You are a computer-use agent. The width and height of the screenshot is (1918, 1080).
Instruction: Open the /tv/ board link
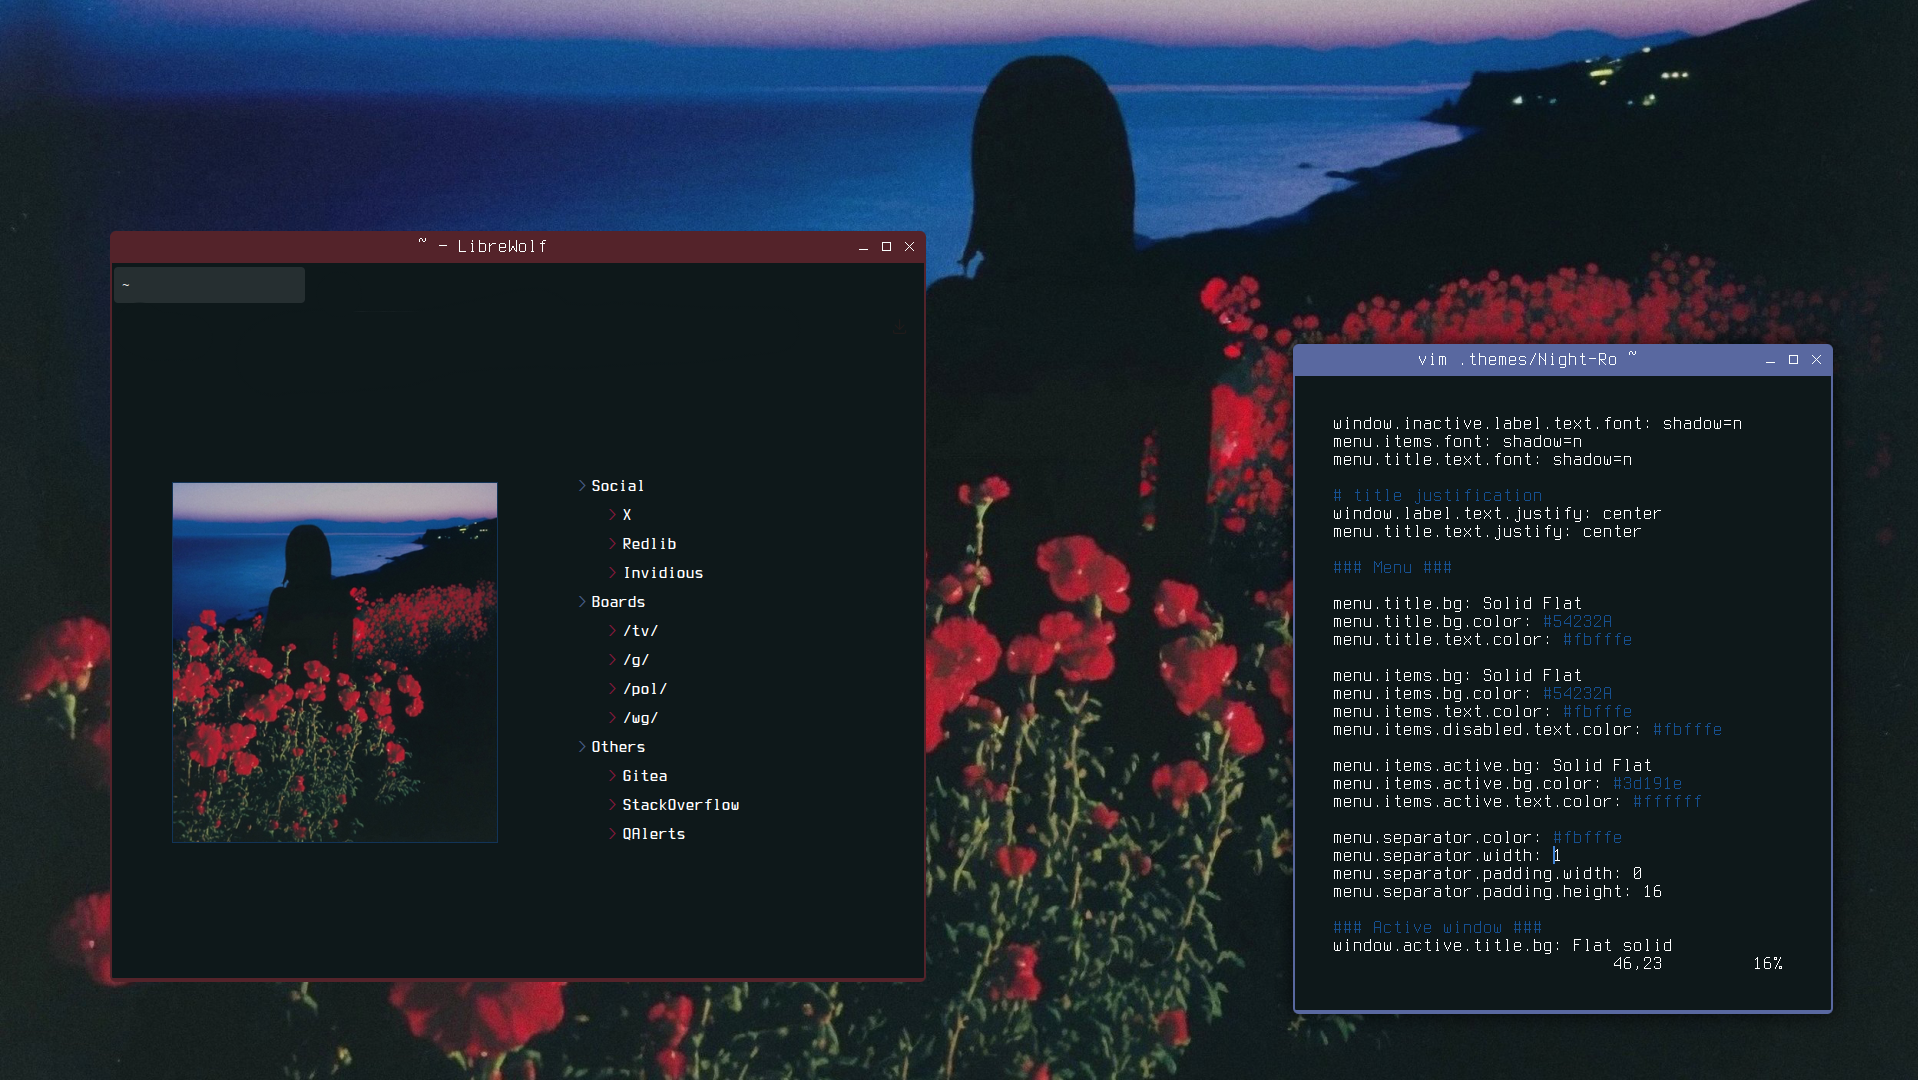[640, 631]
